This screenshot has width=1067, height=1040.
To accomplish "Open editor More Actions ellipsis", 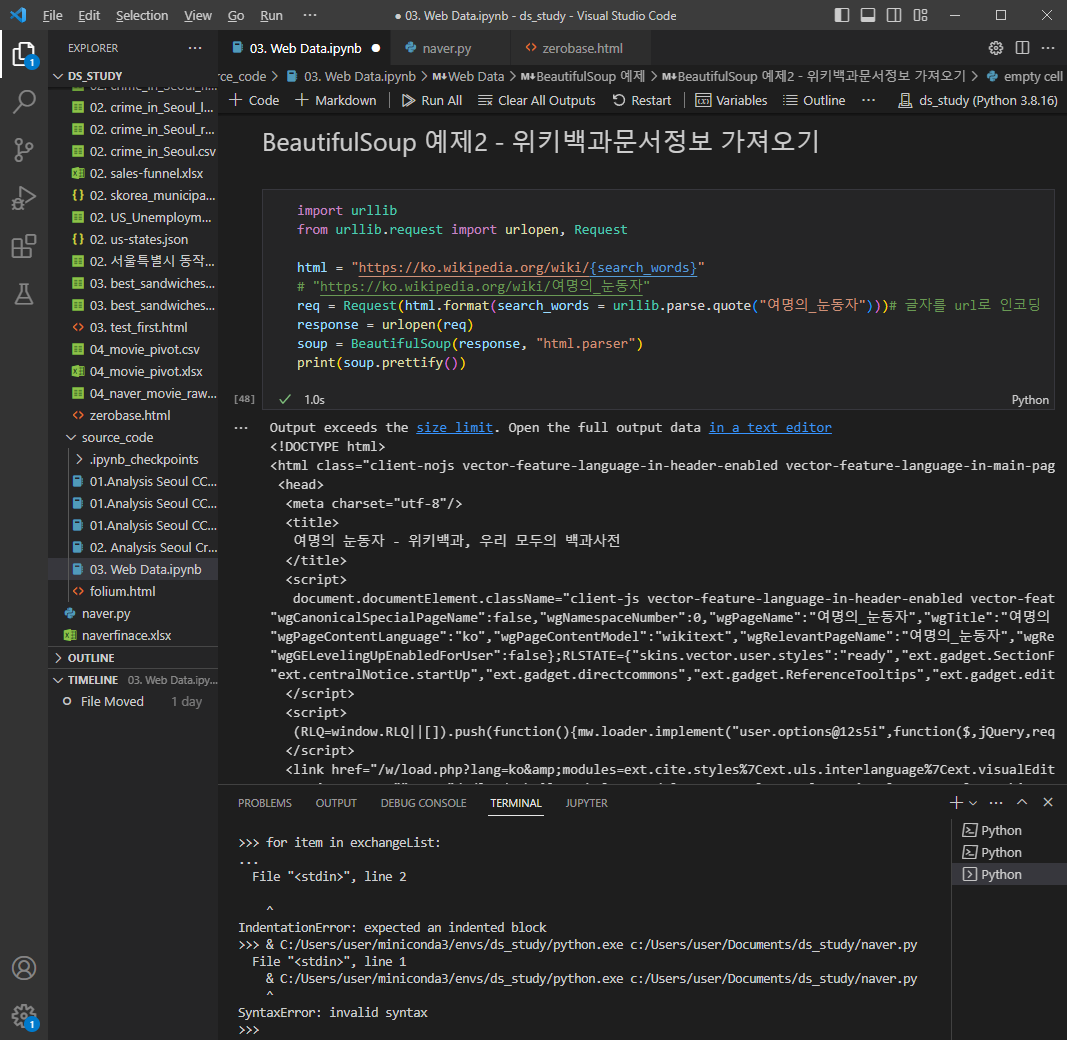I will click(x=1048, y=48).
